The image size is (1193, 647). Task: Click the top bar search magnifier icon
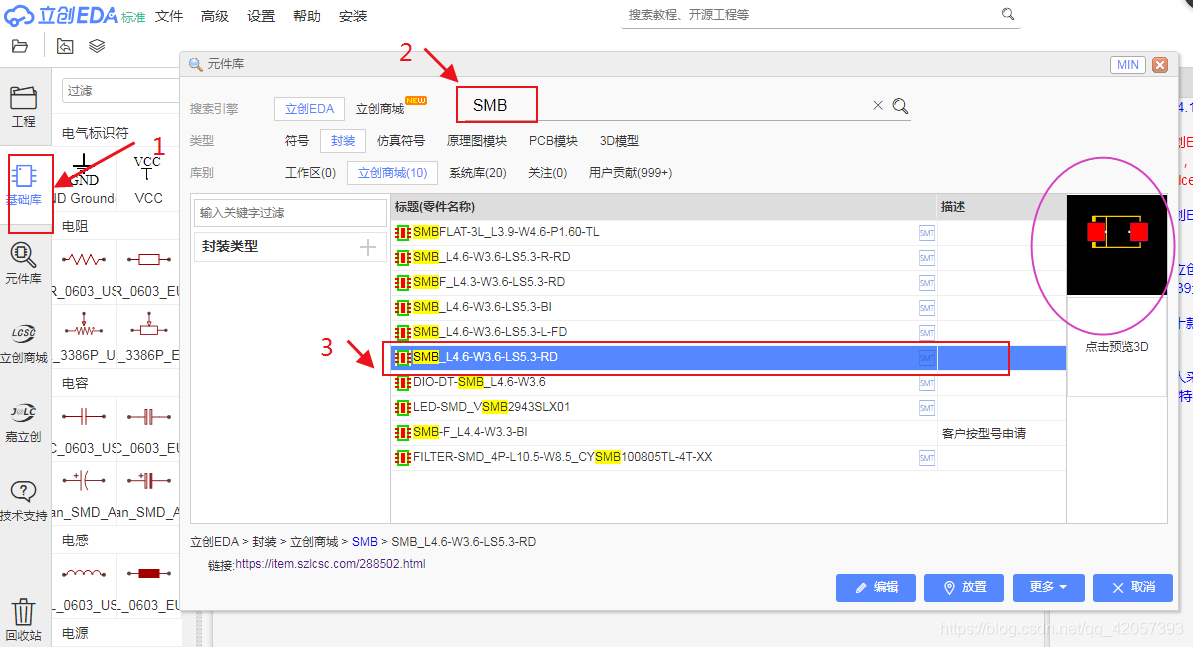(x=1007, y=14)
